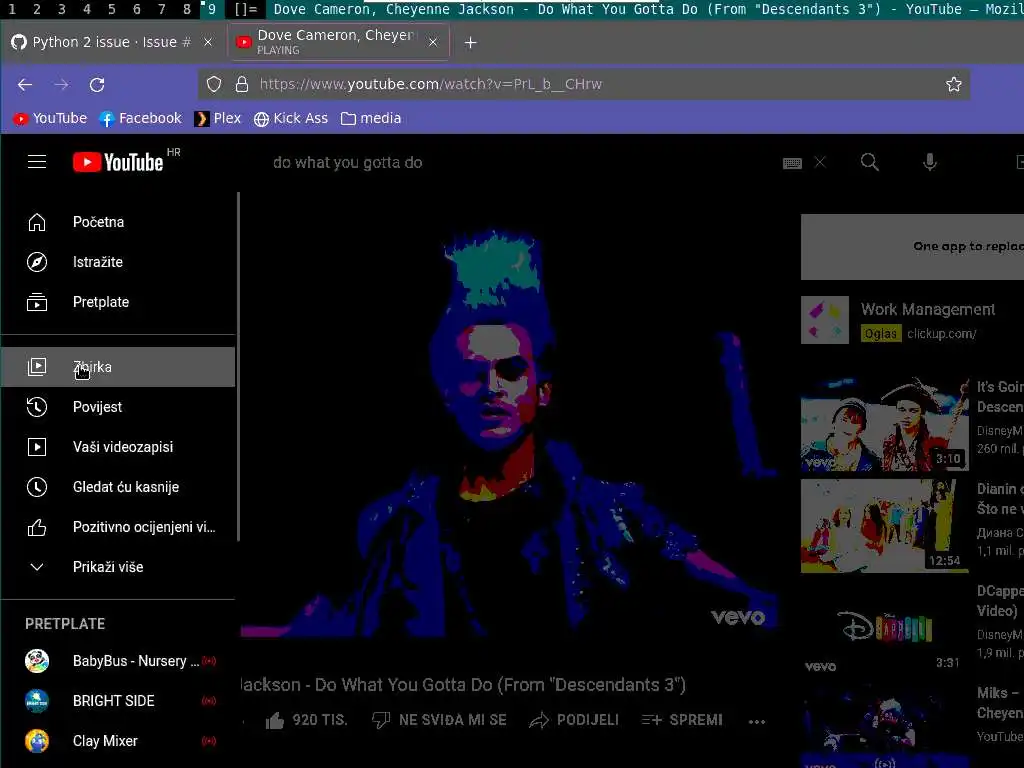This screenshot has width=1024, height=768.
Task: Open Clay Mixer subscription channel
Action: 118,741
